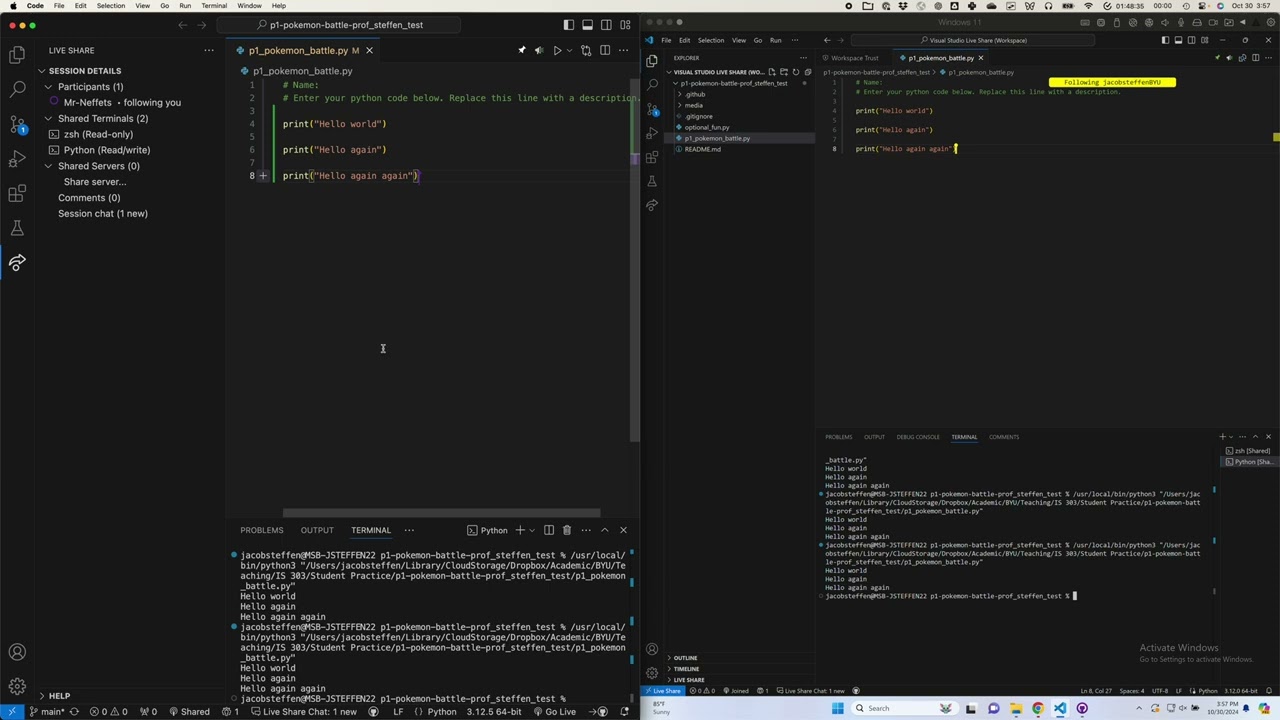Toggle primary sidebar in Windows VS Code title bar
The image size is (1280, 720).
click(1164, 40)
